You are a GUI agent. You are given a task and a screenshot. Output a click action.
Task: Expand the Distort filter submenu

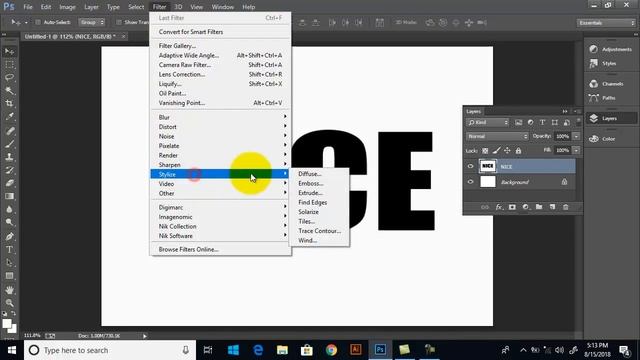click(221, 127)
